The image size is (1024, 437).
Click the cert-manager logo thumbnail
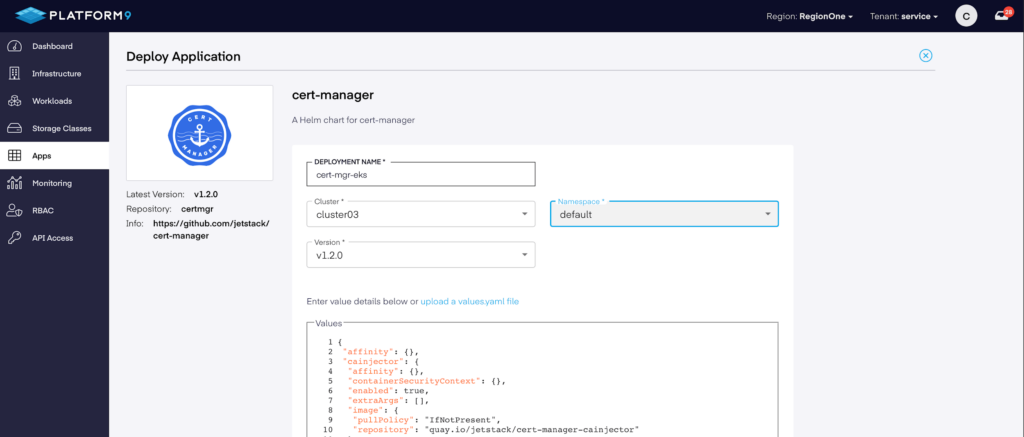[200, 133]
